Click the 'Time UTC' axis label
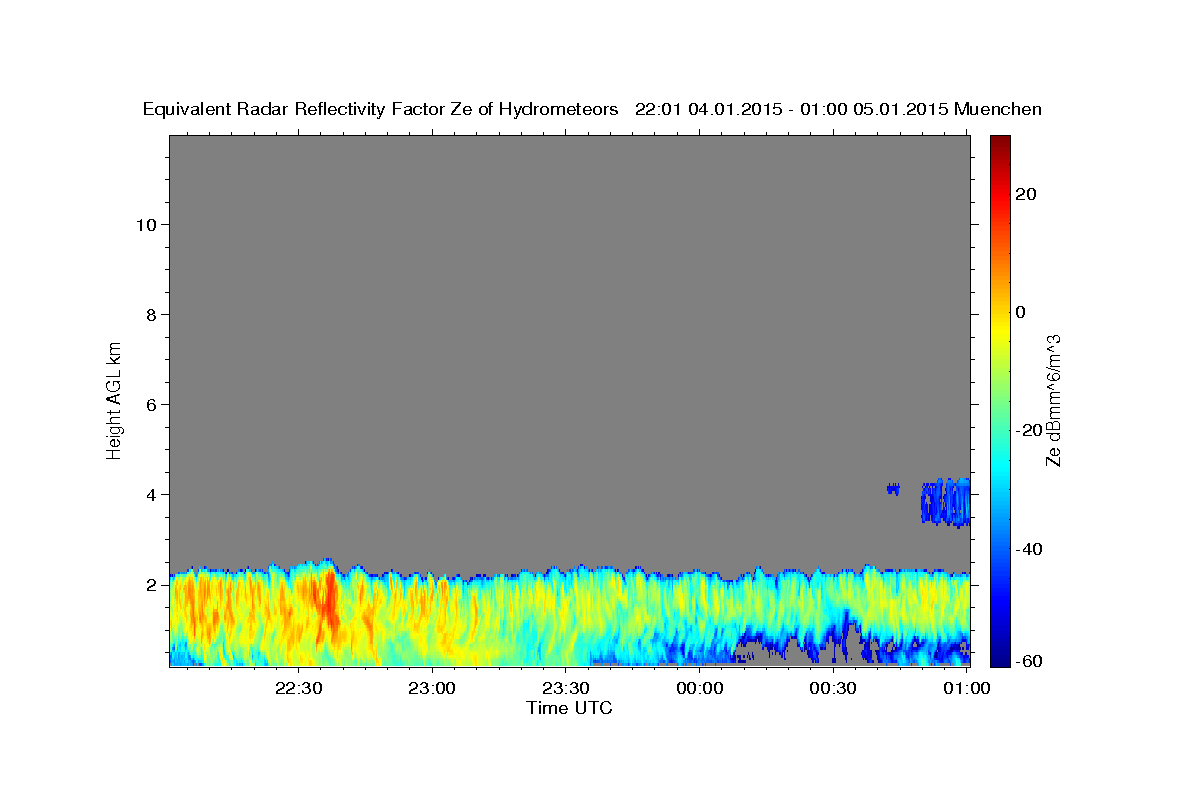Viewport: 1200px width, 800px height. [x=569, y=708]
